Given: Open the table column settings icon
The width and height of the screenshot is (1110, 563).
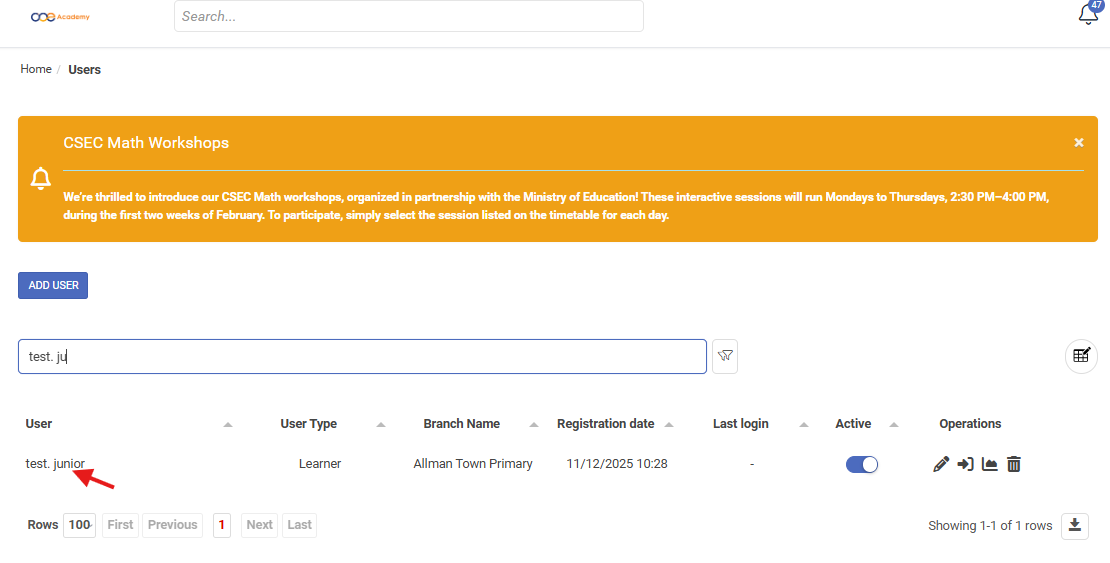Looking at the screenshot, I should click(x=1081, y=356).
